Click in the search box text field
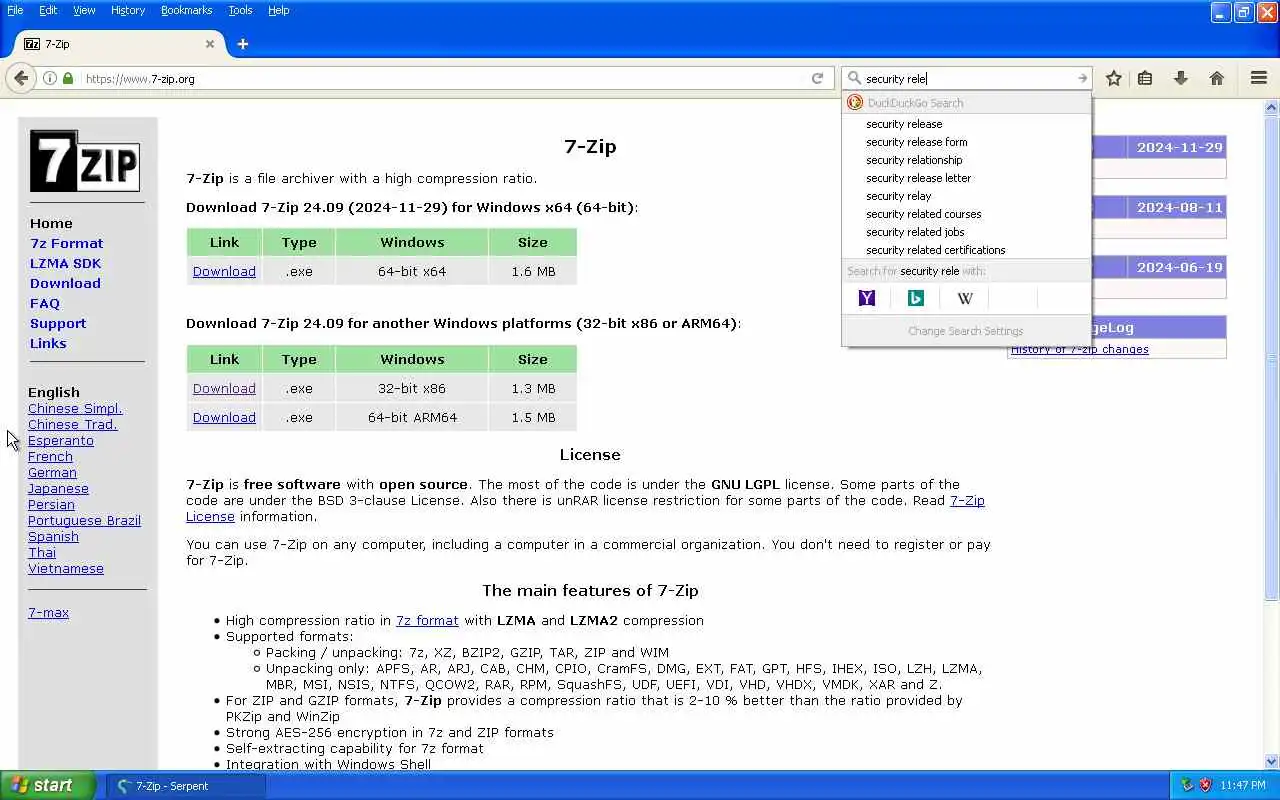Viewport: 1280px width, 800px height. tap(968, 78)
